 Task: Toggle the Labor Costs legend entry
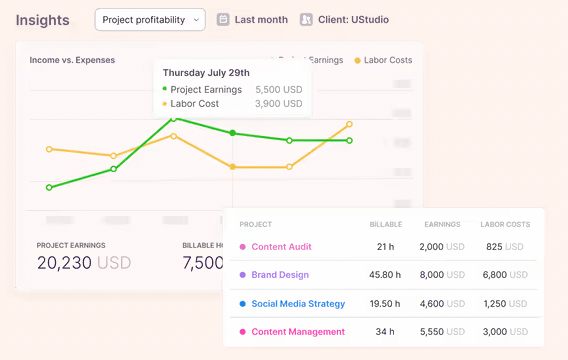[383, 60]
